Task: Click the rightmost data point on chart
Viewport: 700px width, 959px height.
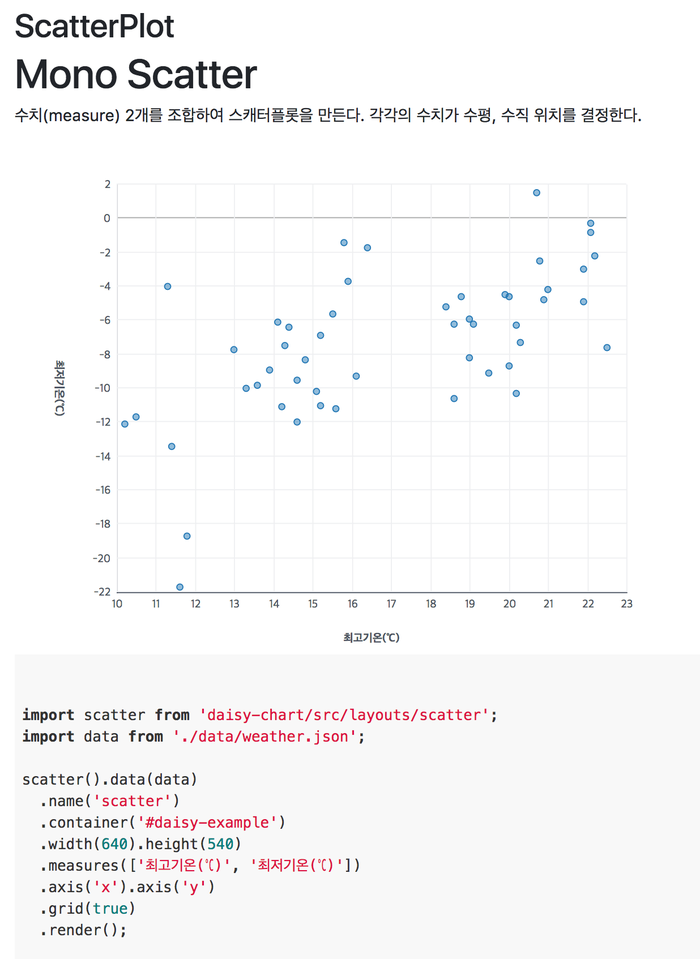Action: (x=607, y=347)
